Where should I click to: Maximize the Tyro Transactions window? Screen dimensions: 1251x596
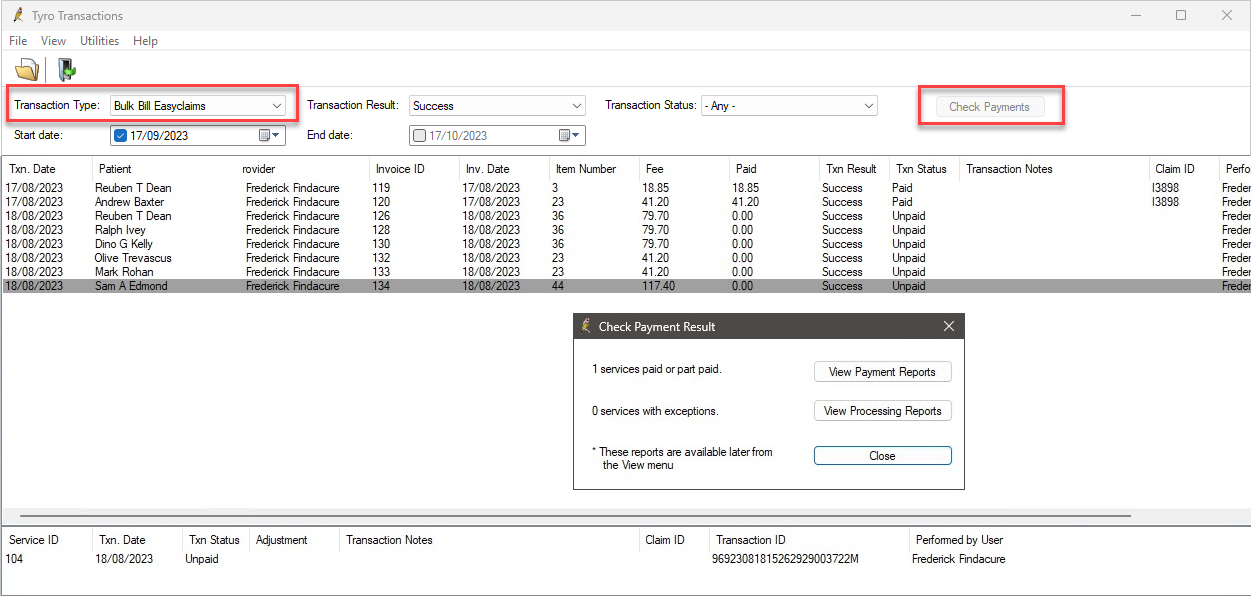click(x=1181, y=15)
